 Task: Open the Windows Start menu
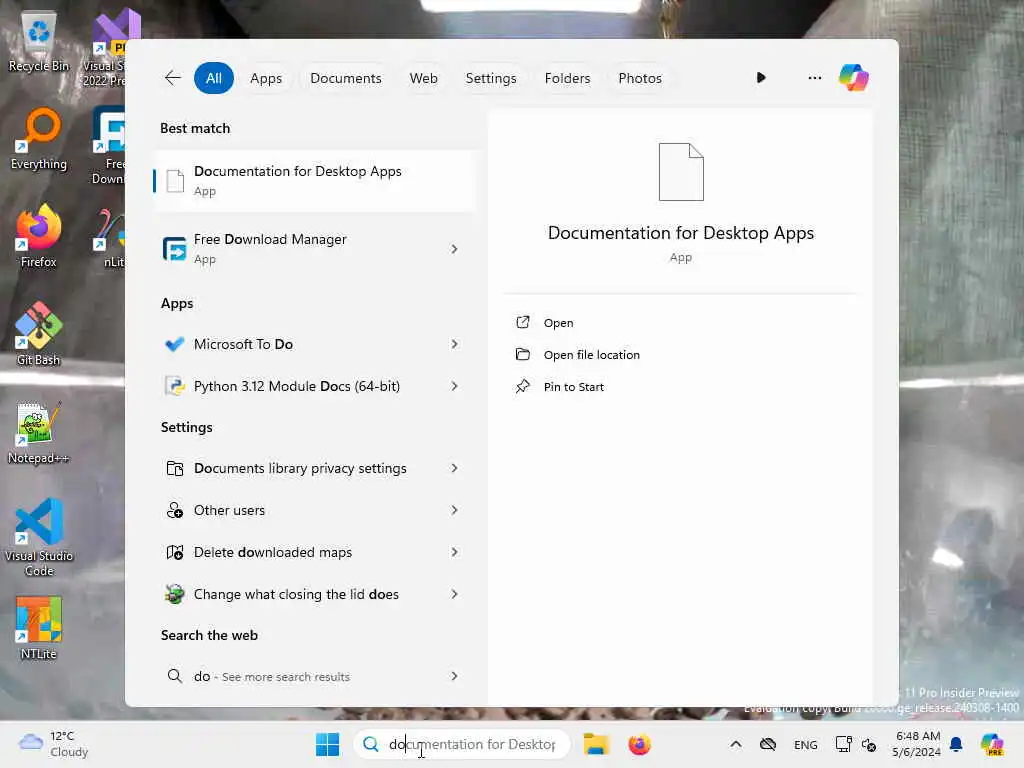pyautogui.click(x=327, y=744)
